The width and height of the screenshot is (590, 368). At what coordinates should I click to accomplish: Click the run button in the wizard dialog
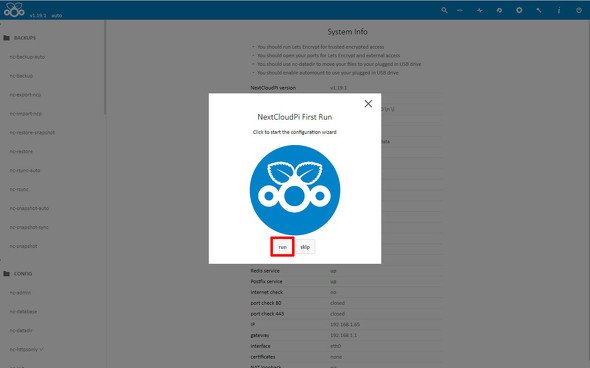point(282,247)
